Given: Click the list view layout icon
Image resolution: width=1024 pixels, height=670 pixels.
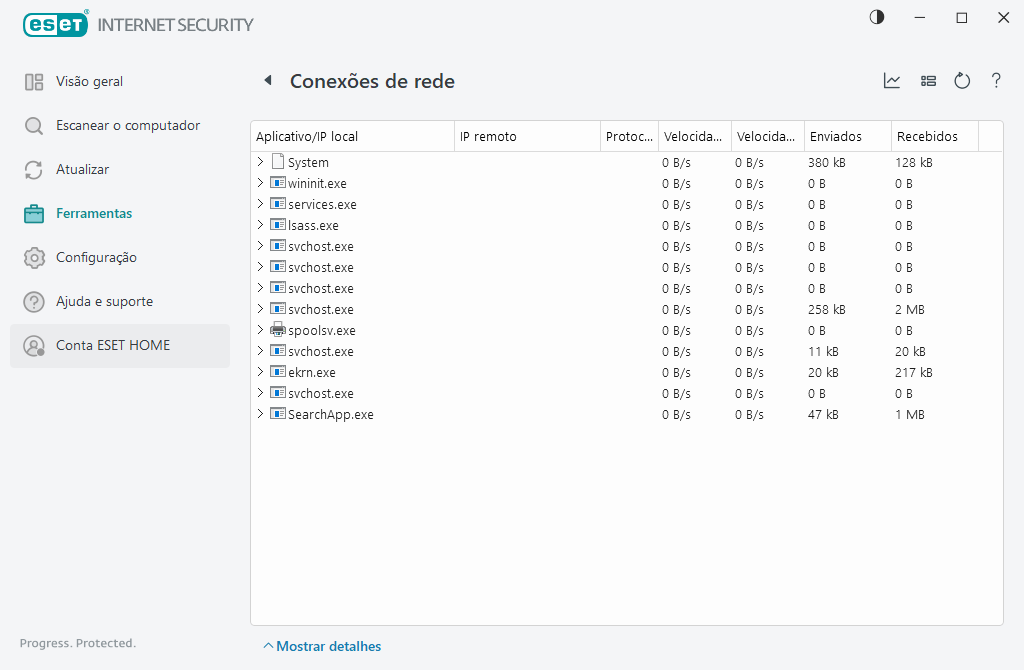Looking at the screenshot, I should point(928,81).
